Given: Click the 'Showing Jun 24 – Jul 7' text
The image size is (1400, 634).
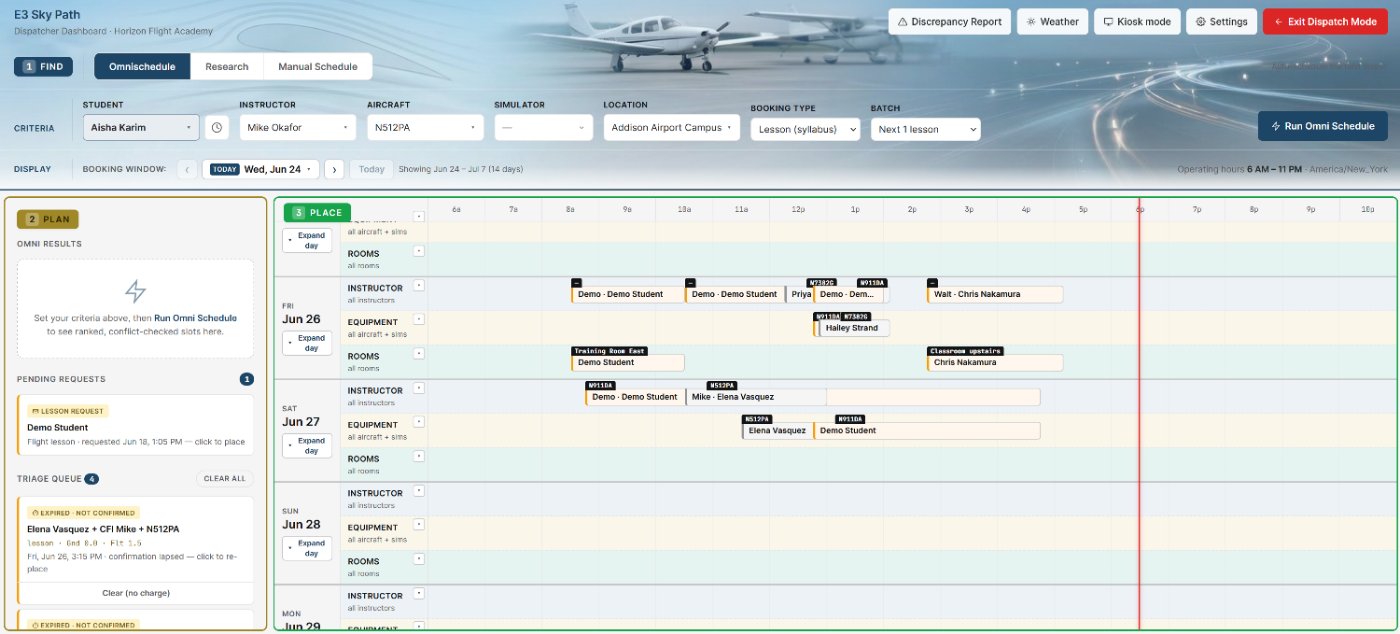Looking at the screenshot, I should coord(460,169).
